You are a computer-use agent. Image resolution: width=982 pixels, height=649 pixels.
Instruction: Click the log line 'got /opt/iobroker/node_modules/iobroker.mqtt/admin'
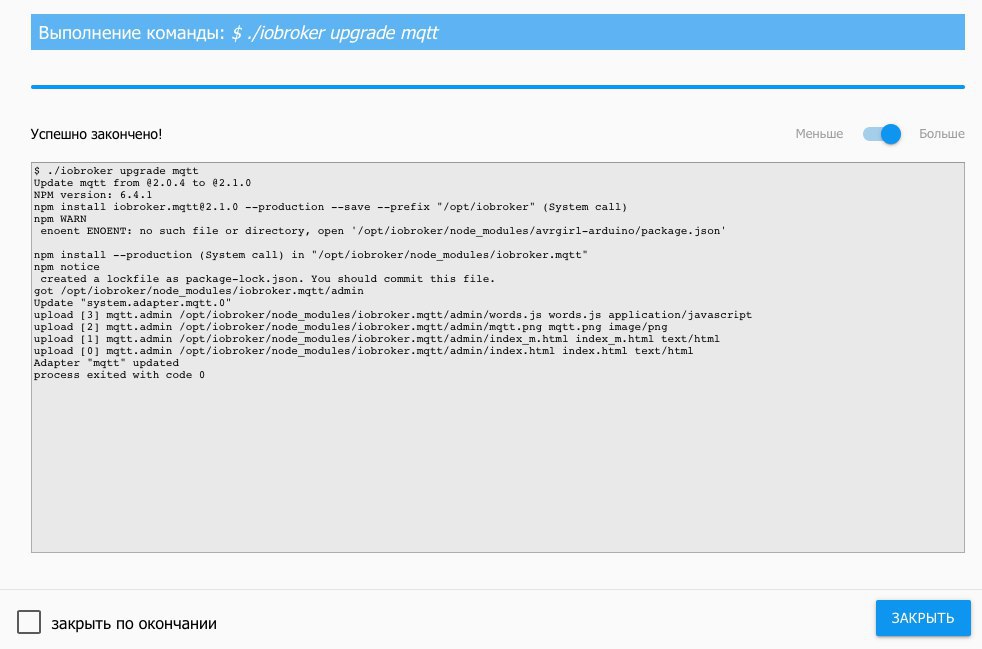coord(199,291)
